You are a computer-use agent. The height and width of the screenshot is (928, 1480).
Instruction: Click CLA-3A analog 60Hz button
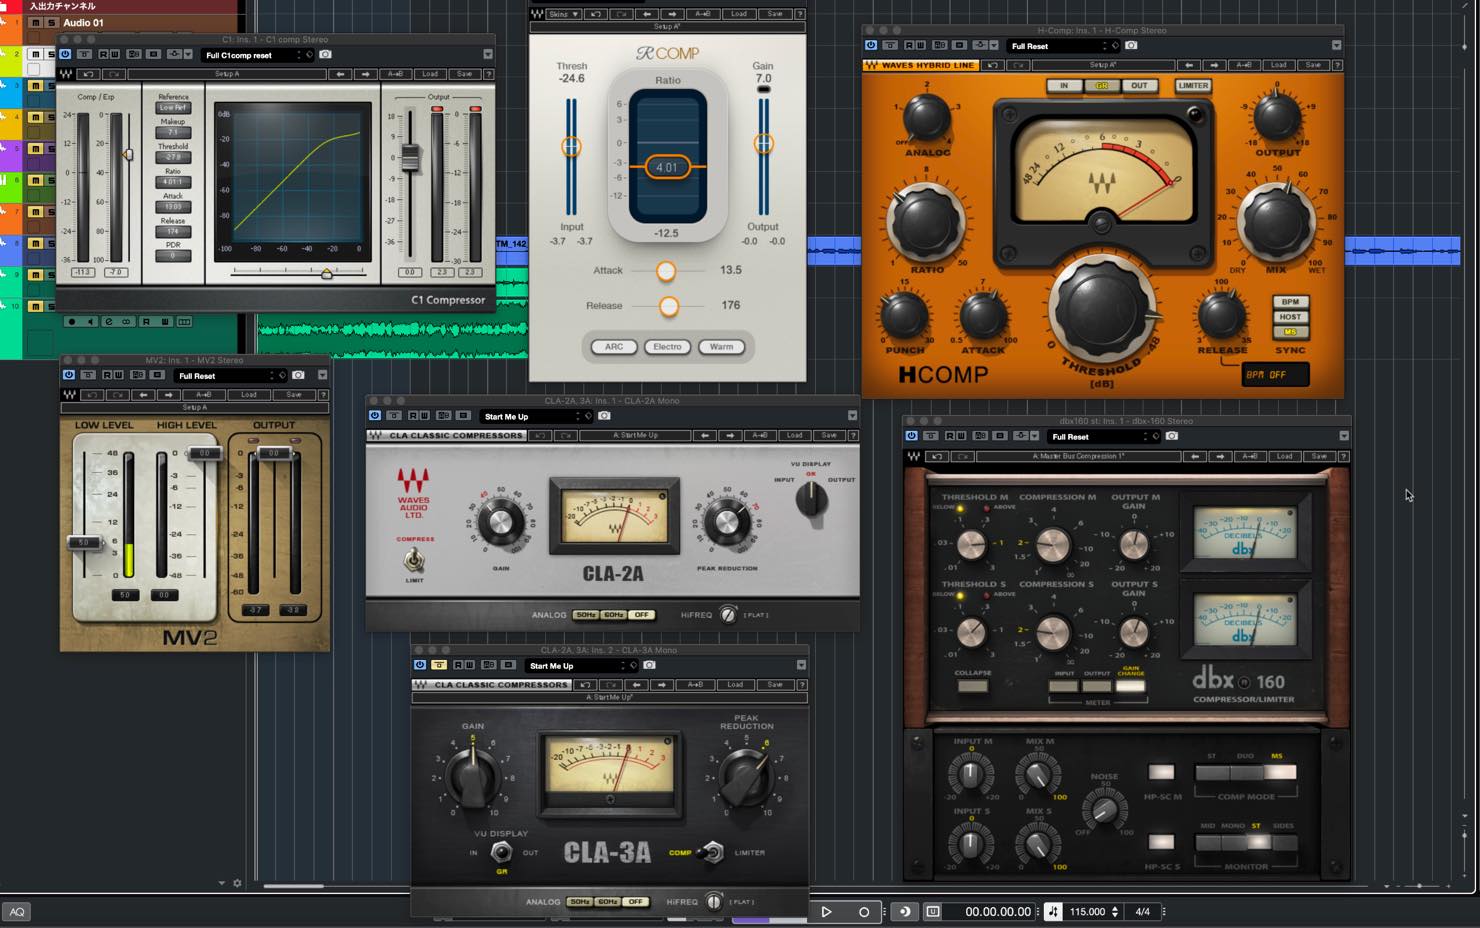click(608, 902)
